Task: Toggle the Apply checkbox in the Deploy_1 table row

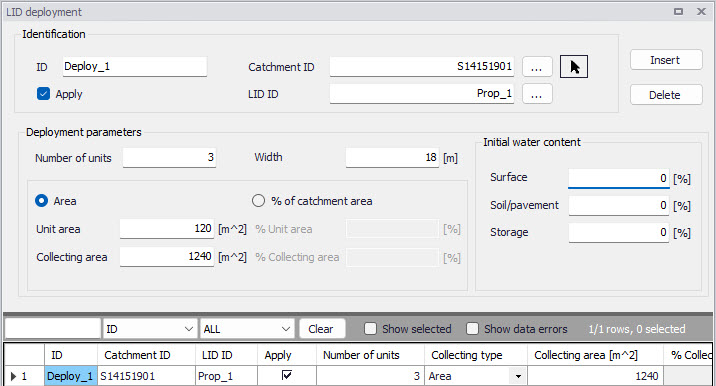Action: 287,375
